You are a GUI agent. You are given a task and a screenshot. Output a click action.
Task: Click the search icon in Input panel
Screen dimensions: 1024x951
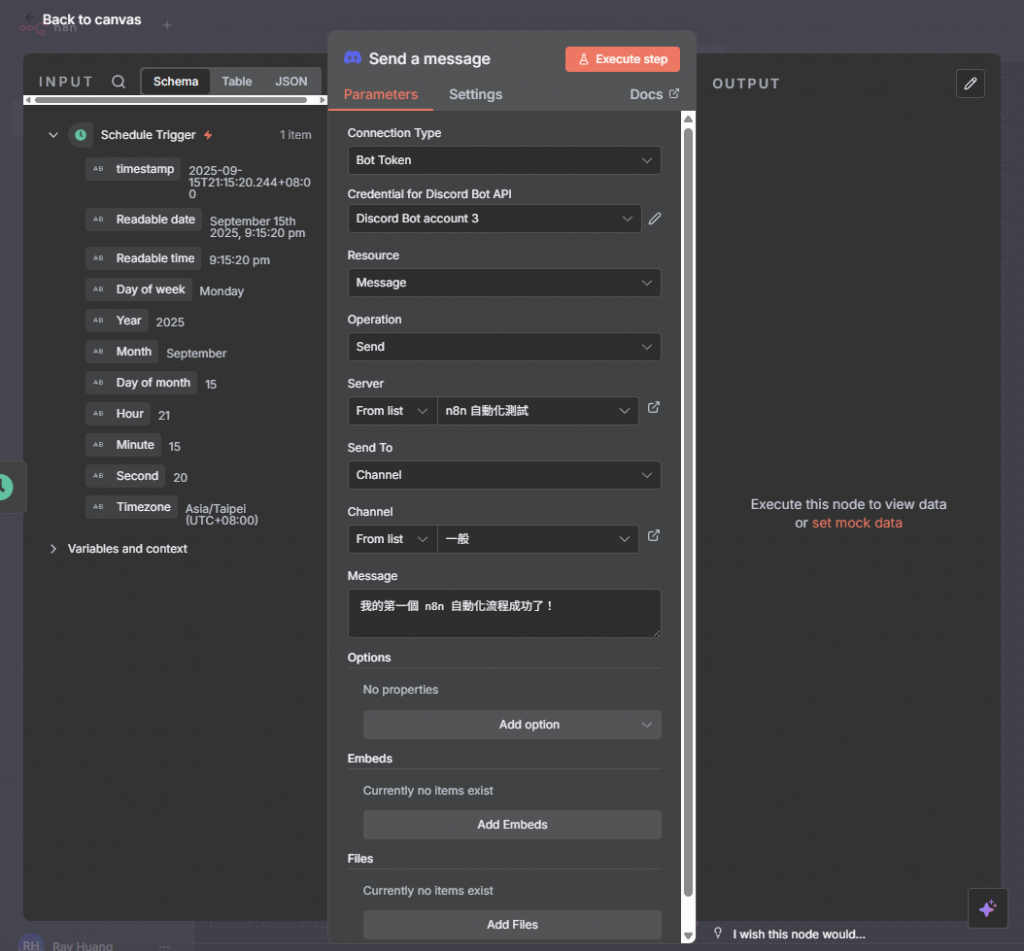(x=118, y=82)
